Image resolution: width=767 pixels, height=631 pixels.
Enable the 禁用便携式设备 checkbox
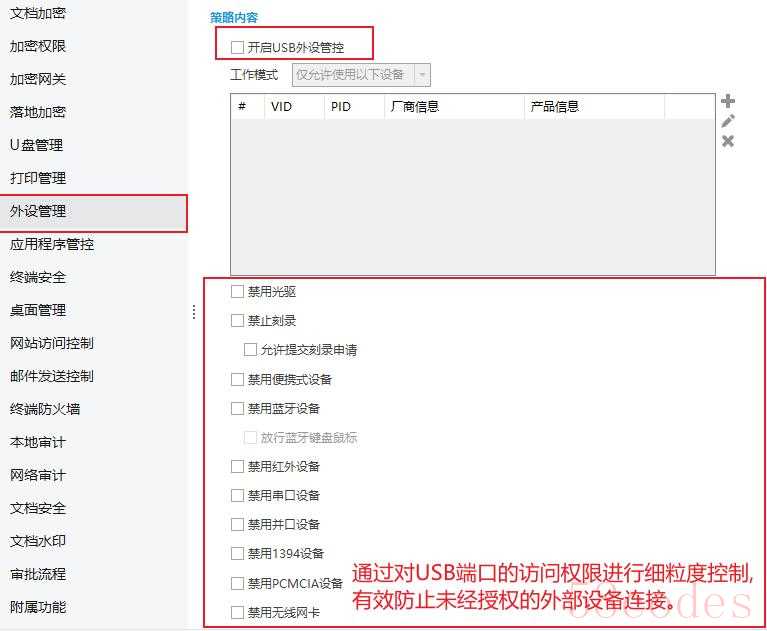click(237, 379)
